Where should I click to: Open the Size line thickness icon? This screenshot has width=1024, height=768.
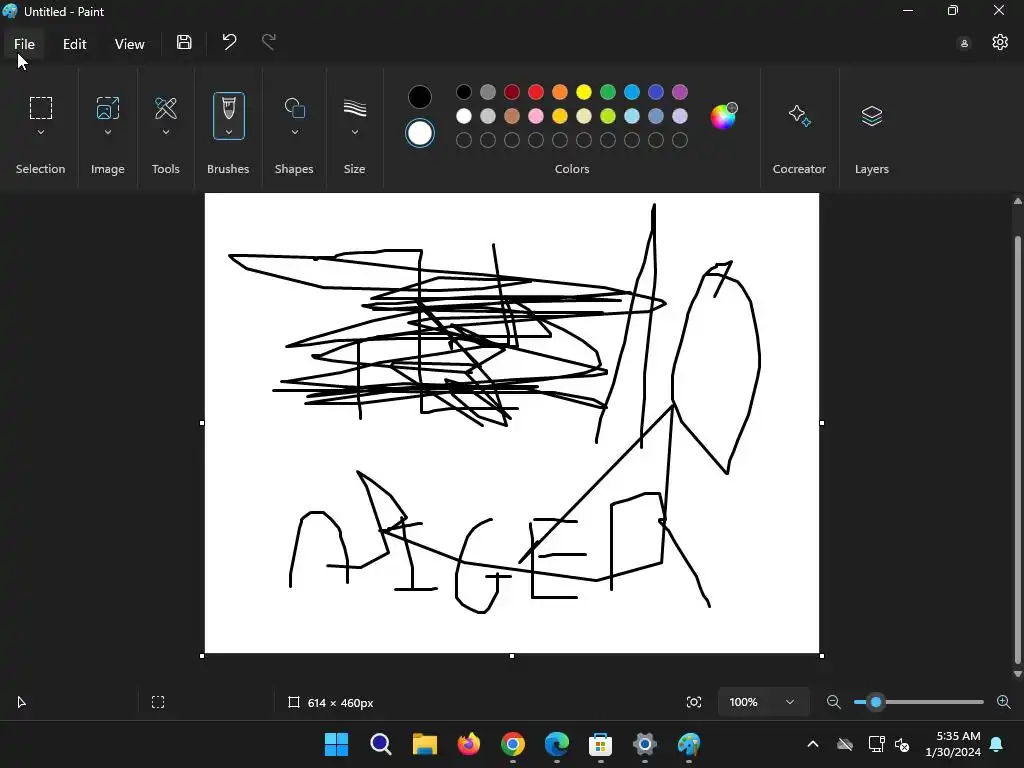point(355,108)
